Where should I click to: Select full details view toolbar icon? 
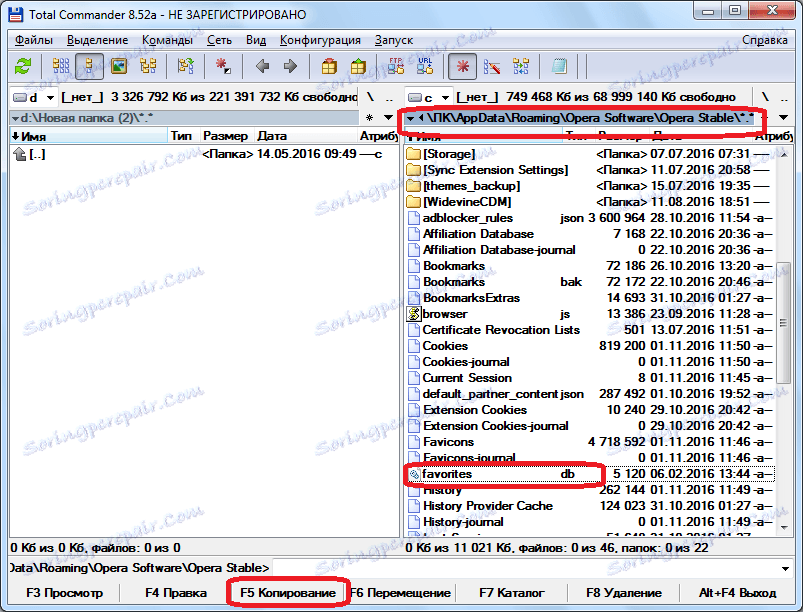[x=90, y=66]
